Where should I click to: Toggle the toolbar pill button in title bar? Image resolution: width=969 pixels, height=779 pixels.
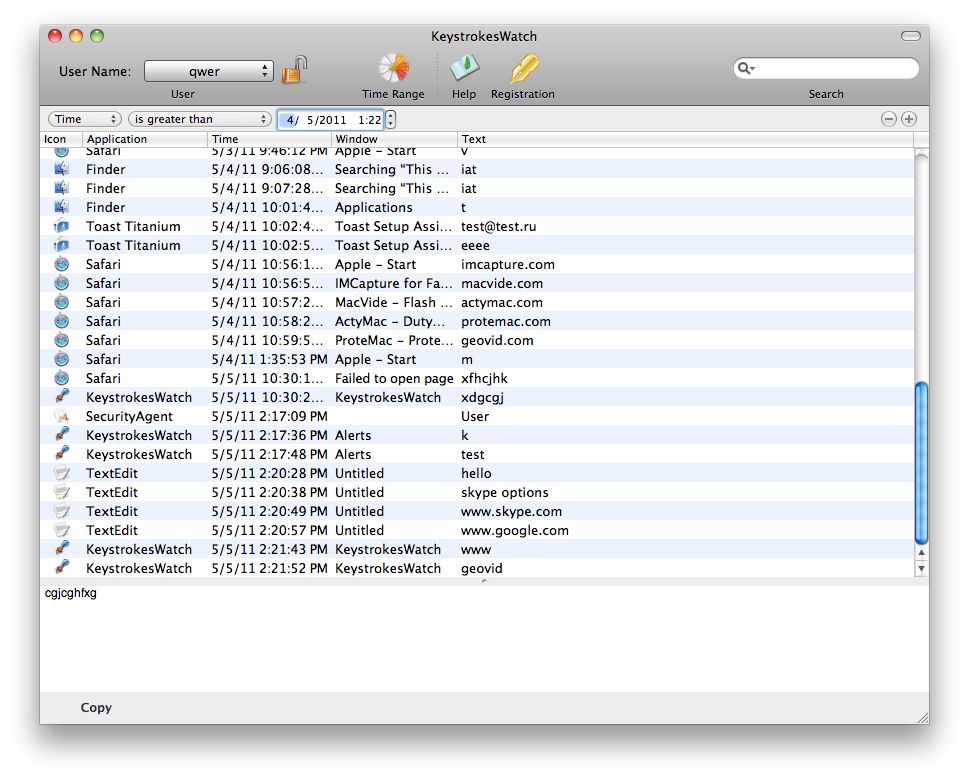(x=910, y=36)
